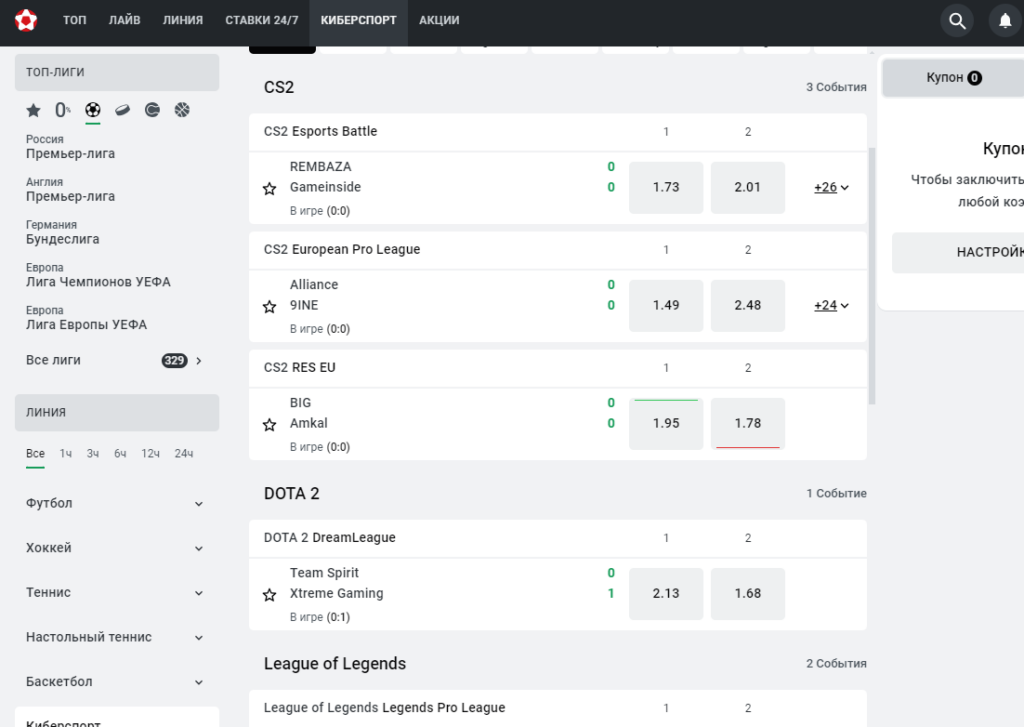Open the search magnifier icon
The image size is (1024, 727).
click(x=957, y=21)
